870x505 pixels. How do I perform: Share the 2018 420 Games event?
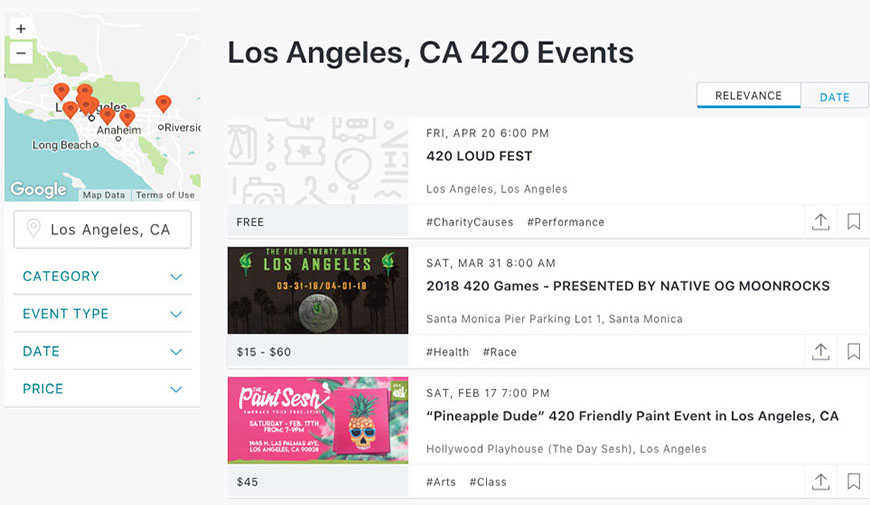(821, 352)
